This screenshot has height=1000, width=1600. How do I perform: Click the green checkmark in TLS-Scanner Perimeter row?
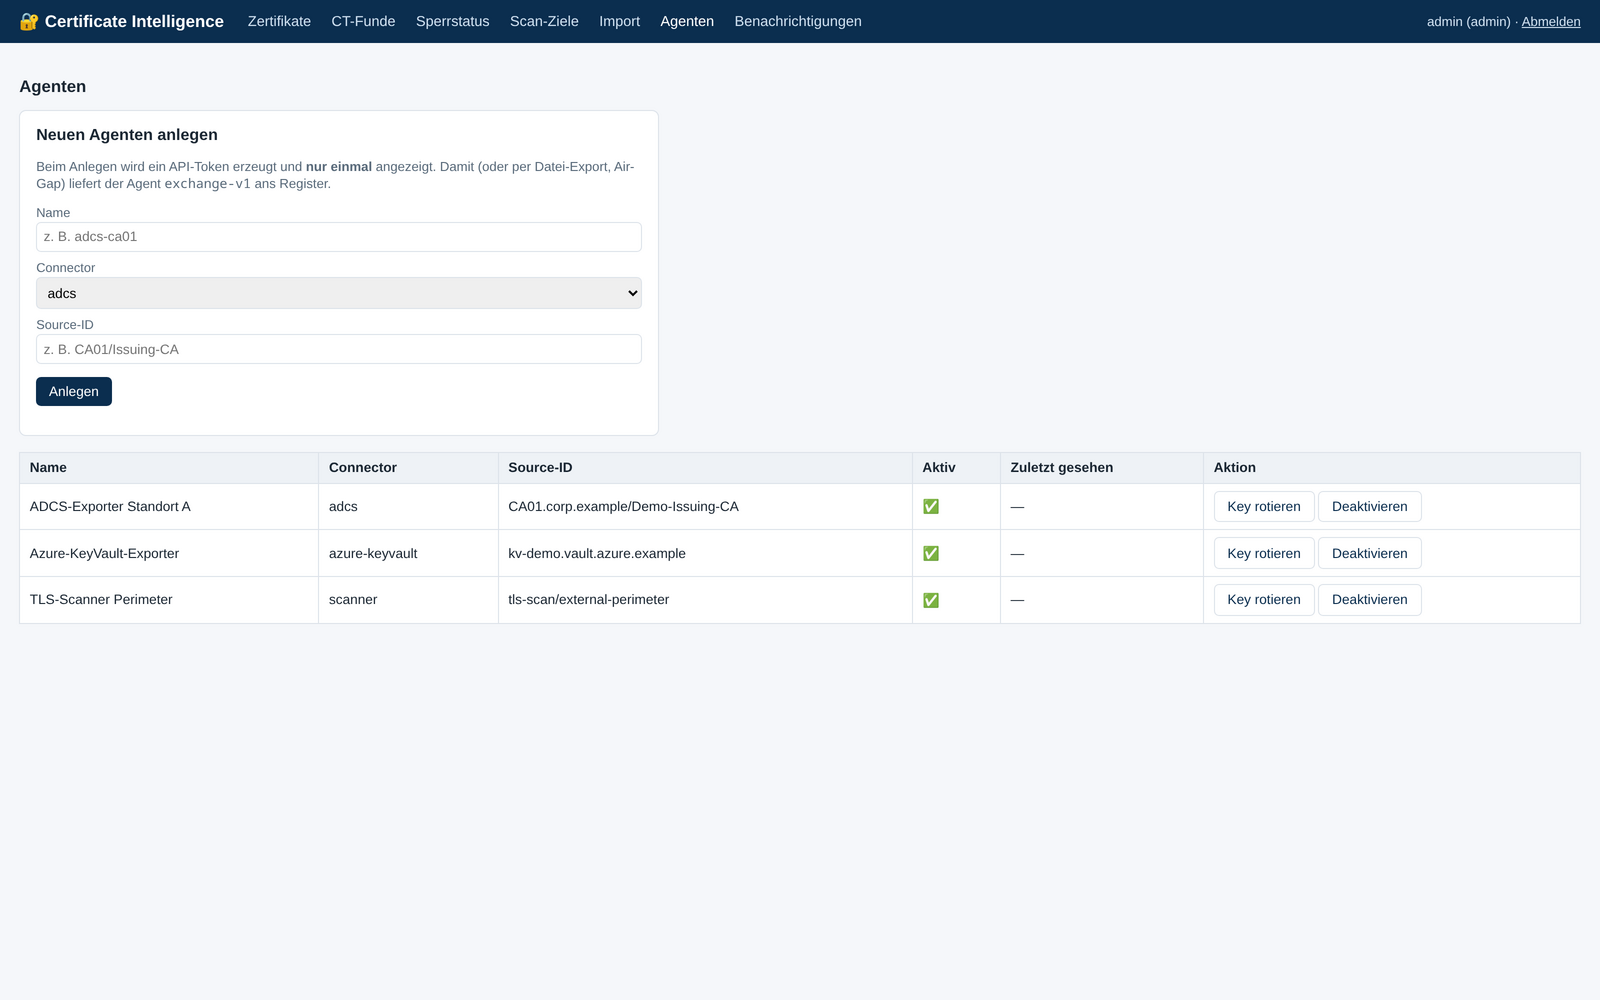point(931,600)
